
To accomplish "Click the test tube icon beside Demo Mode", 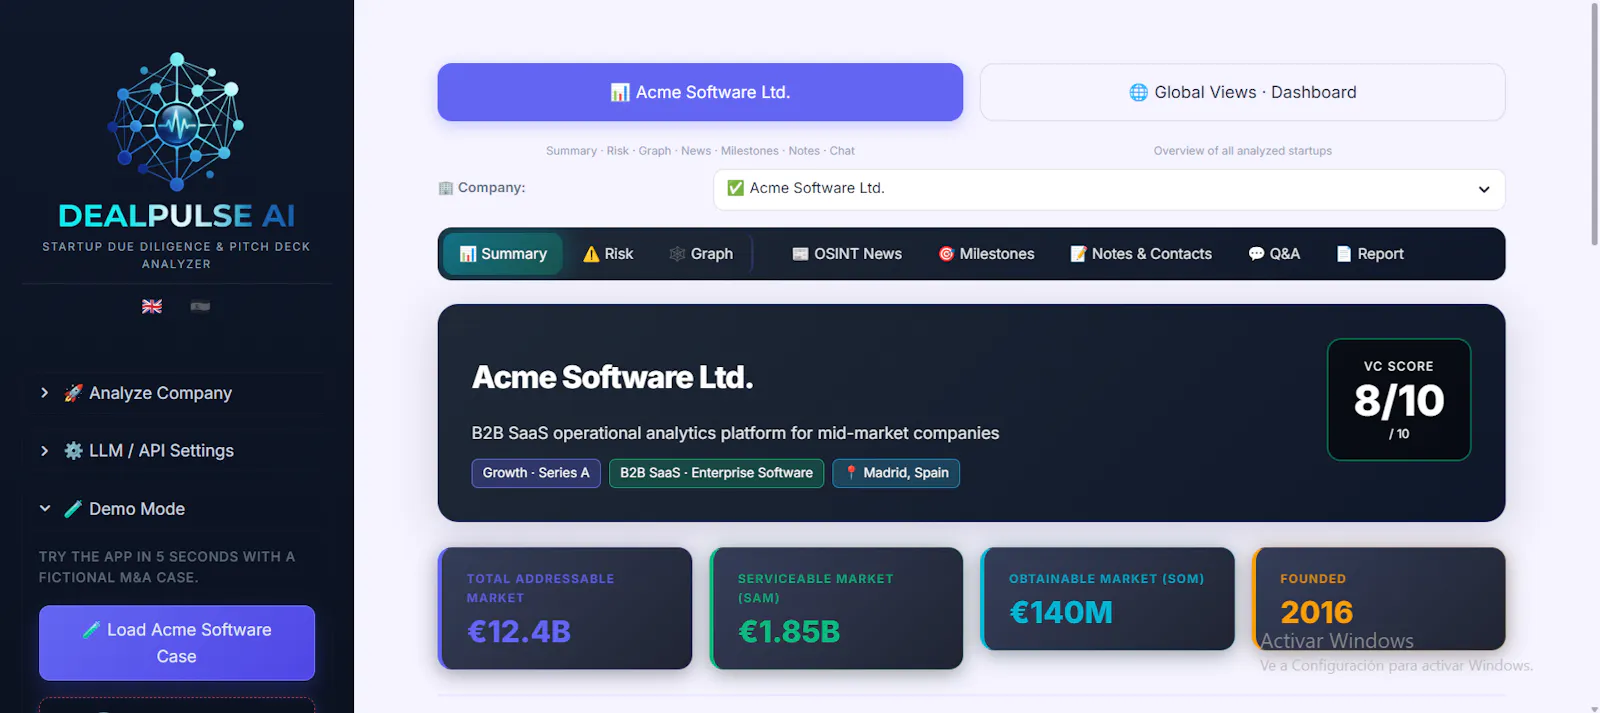I will click(x=73, y=509).
